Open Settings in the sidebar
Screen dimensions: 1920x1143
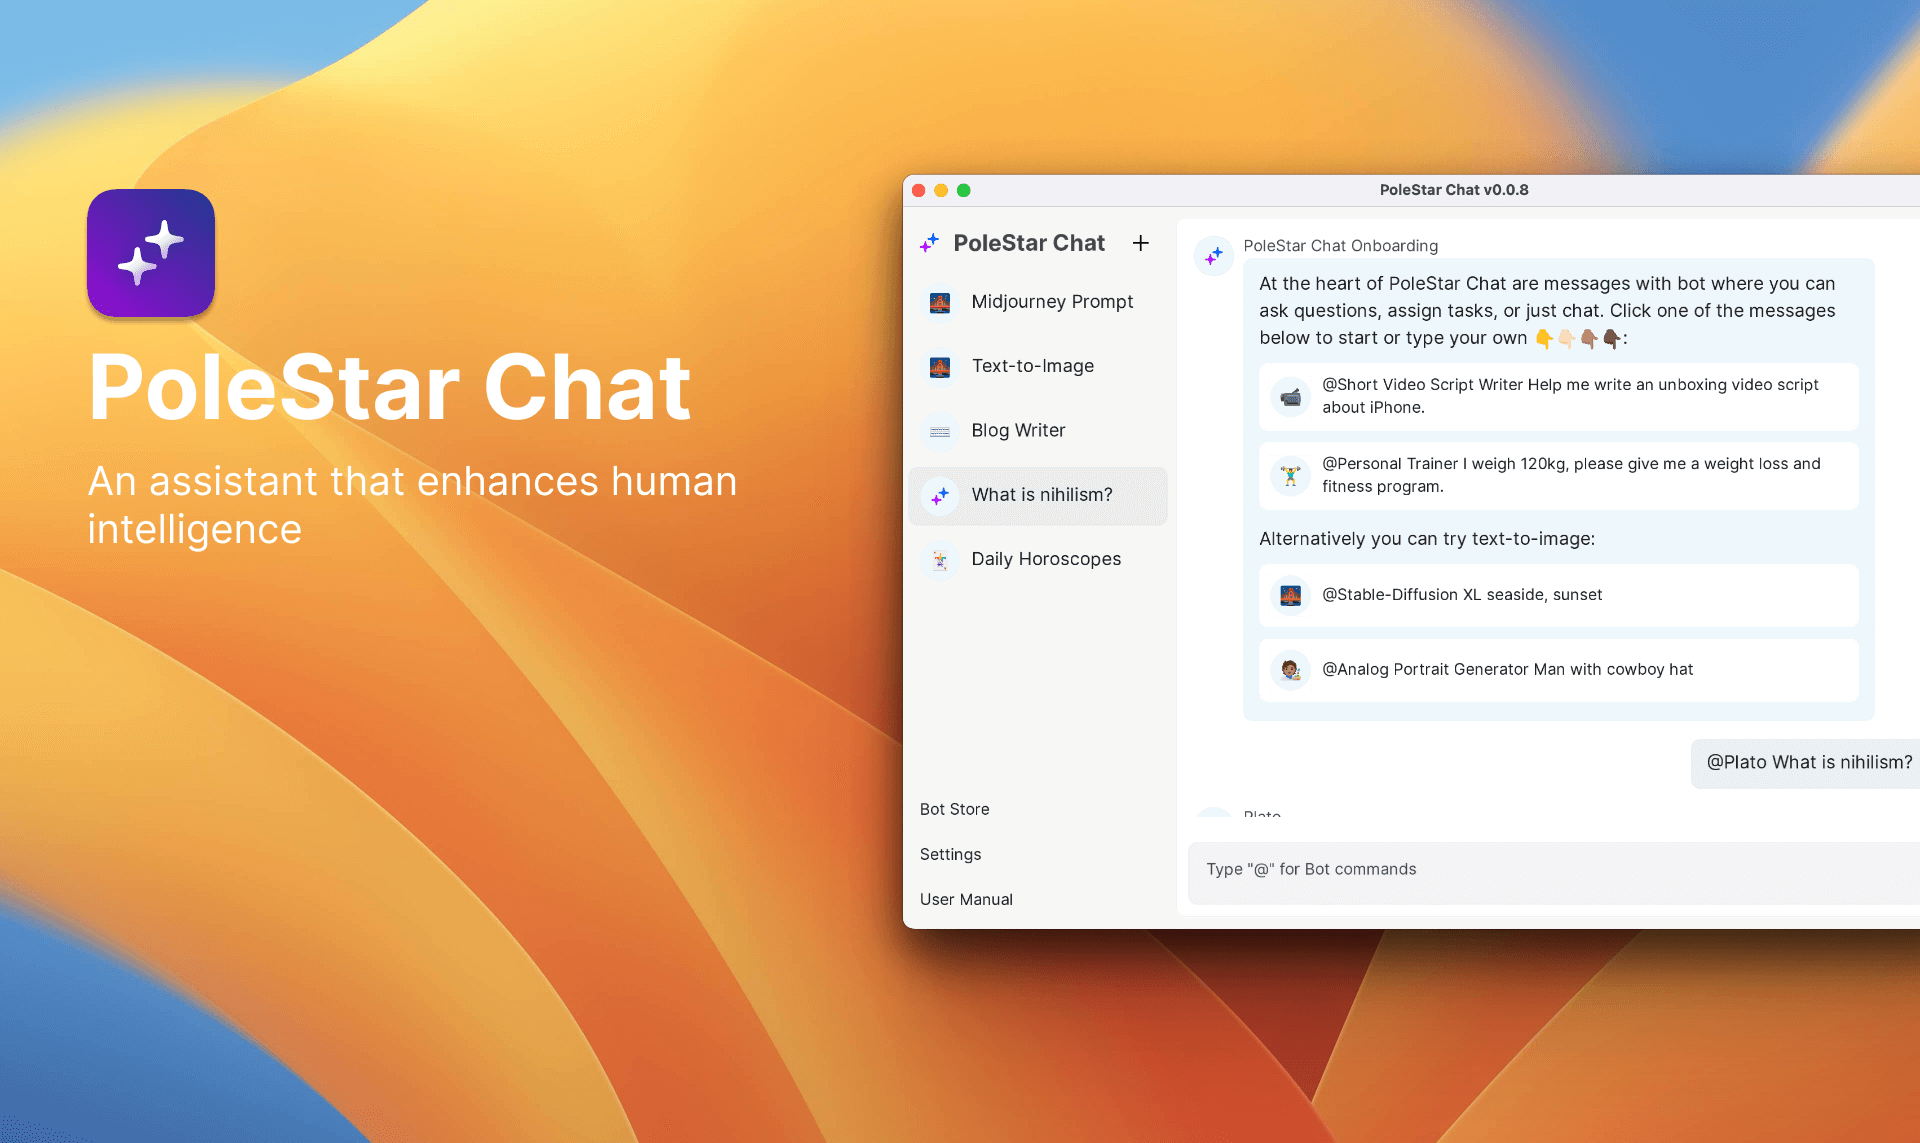click(950, 854)
